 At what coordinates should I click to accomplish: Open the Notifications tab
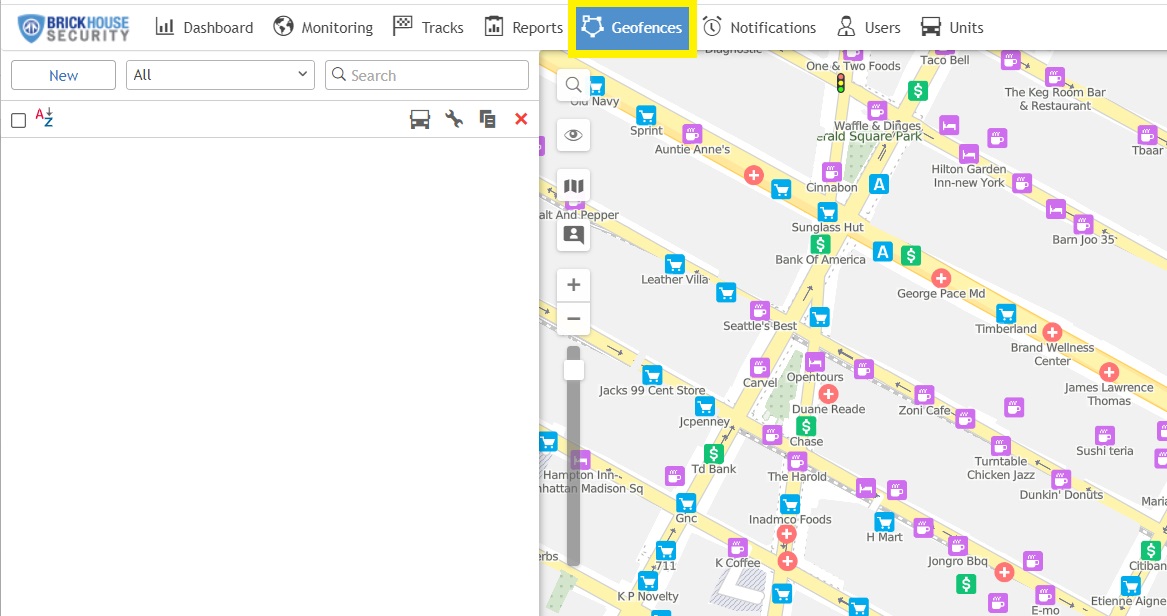759,28
